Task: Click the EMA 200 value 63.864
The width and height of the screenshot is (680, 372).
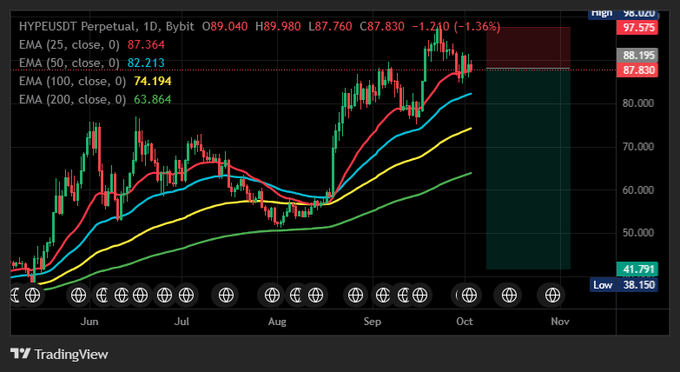Action: coord(153,99)
